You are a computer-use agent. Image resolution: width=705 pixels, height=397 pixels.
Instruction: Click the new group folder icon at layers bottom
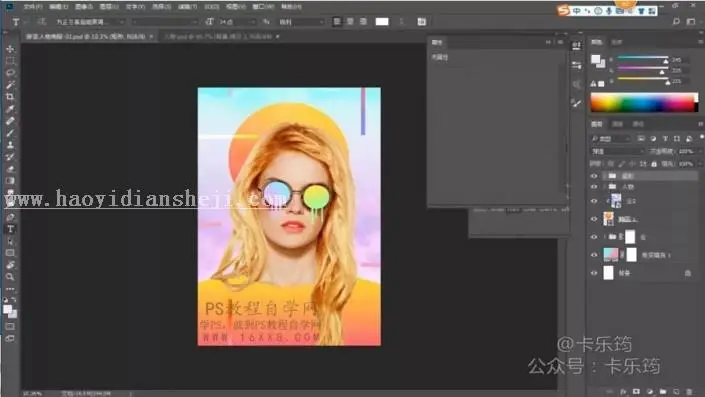click(663, 392)
